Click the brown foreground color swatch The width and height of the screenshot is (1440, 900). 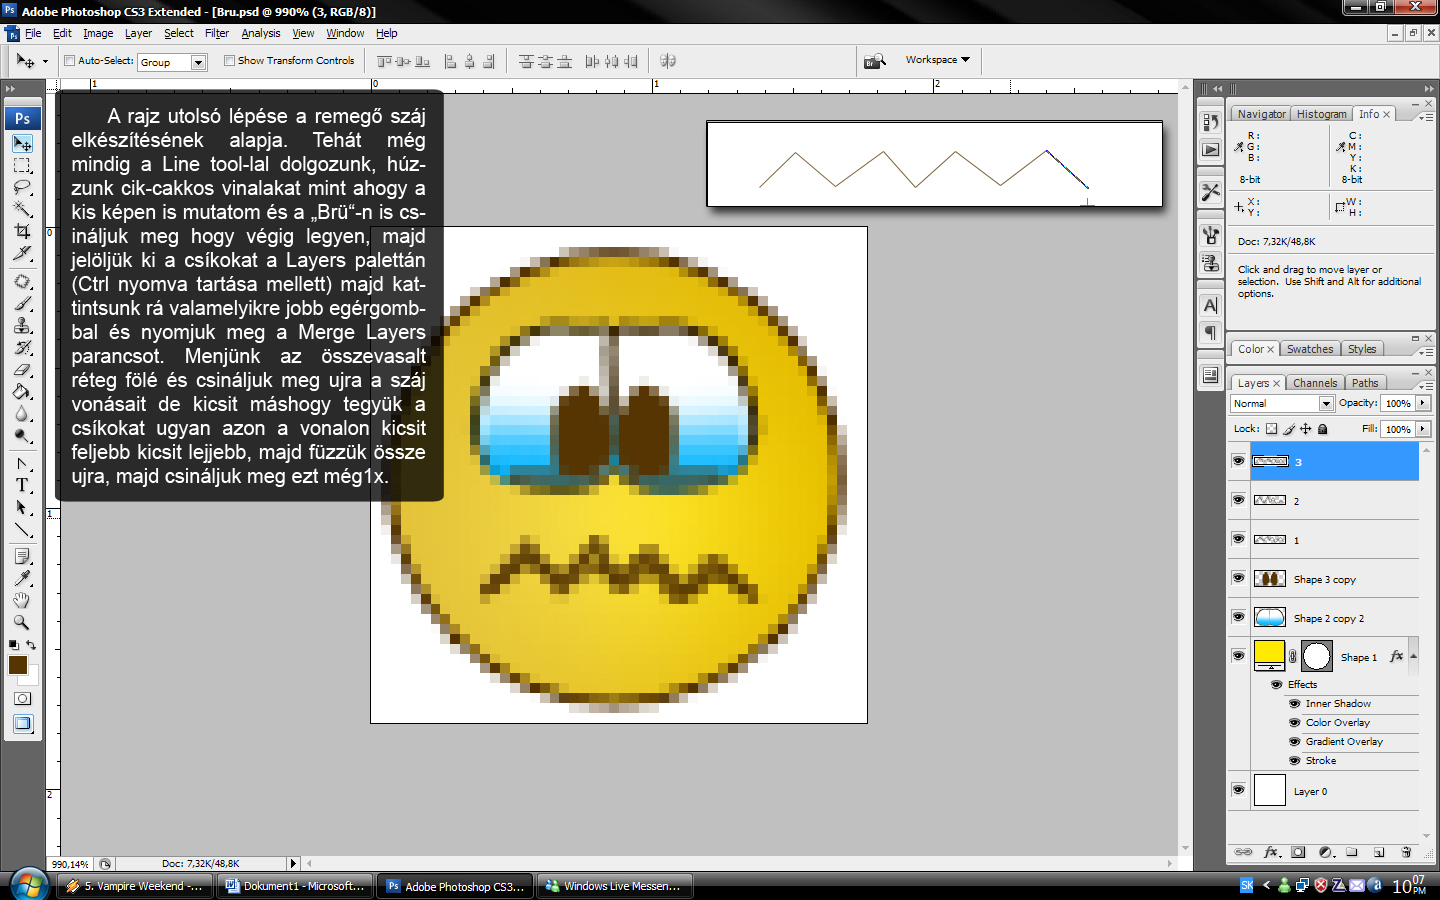[18, 665]
